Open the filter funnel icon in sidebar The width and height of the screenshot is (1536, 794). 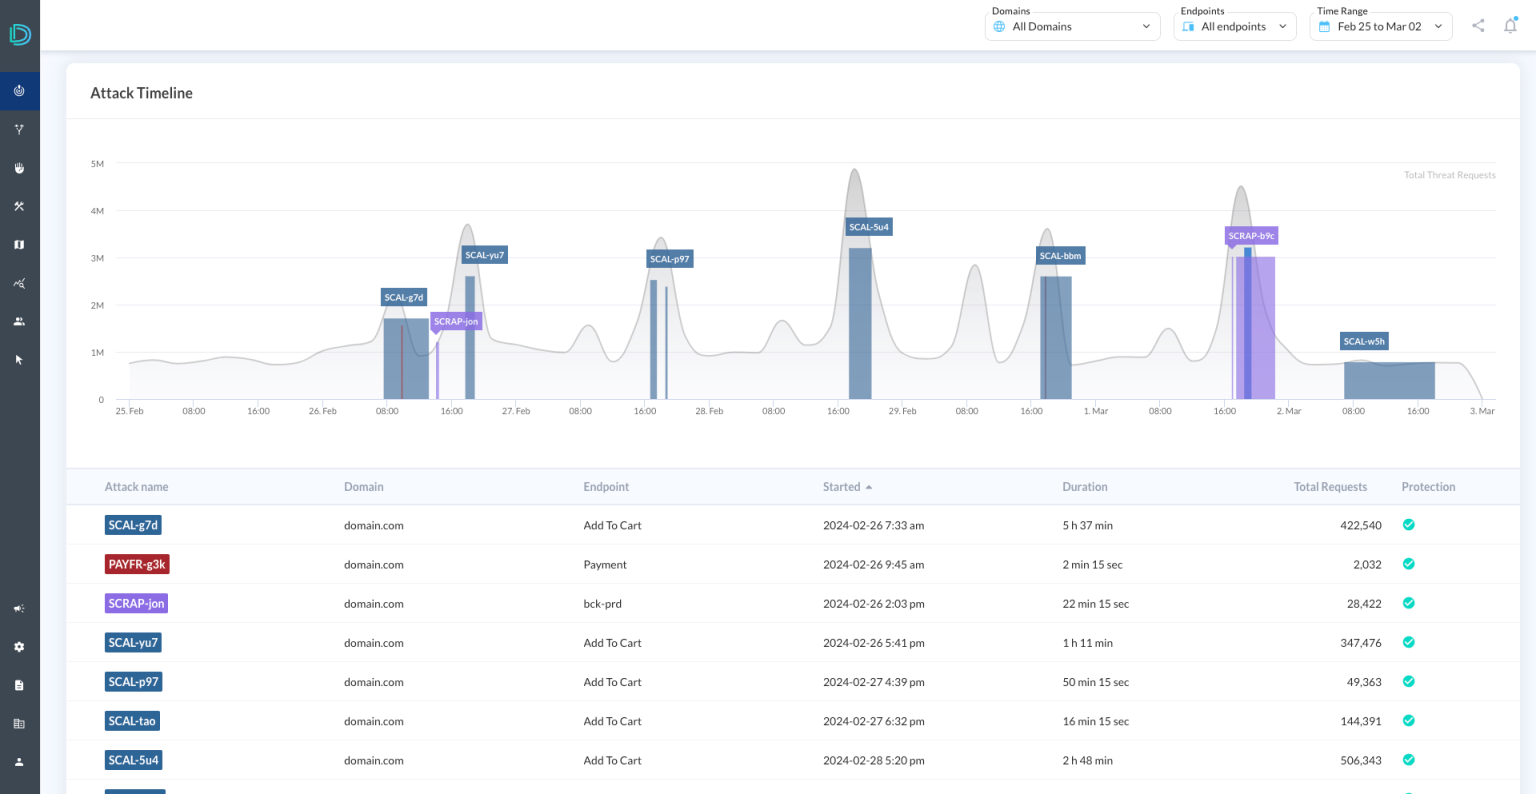19,128
